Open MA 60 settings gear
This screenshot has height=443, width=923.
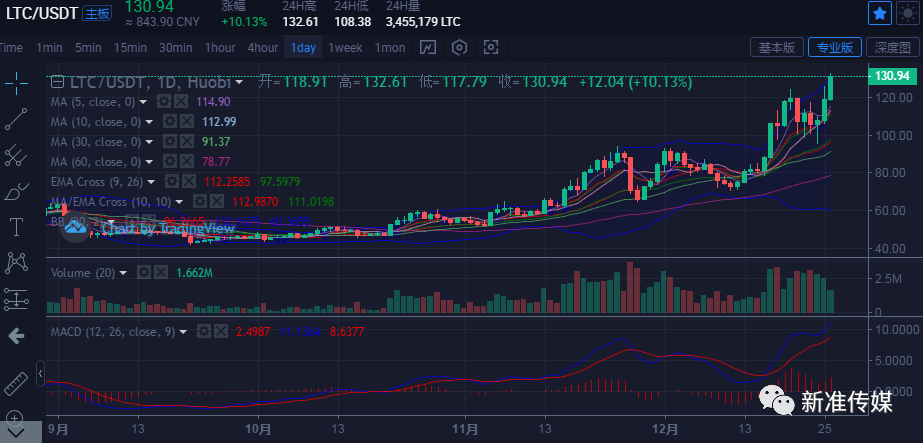(170, 162)
